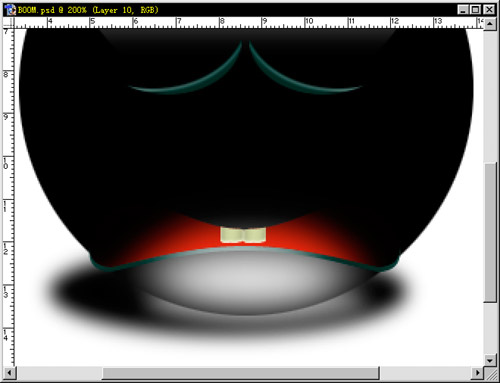Click the horizontal scrollbar thumb

point(240,373)
